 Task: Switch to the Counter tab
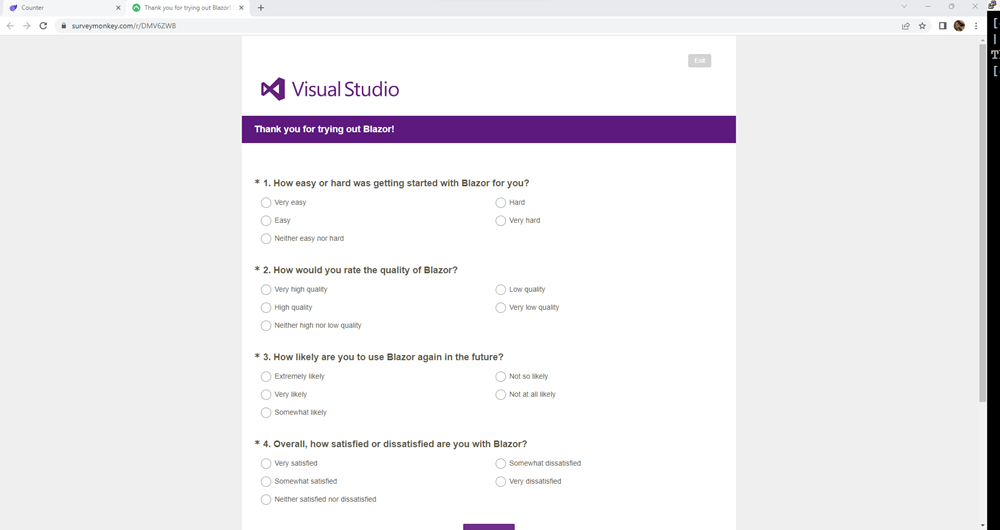(63, 8)
